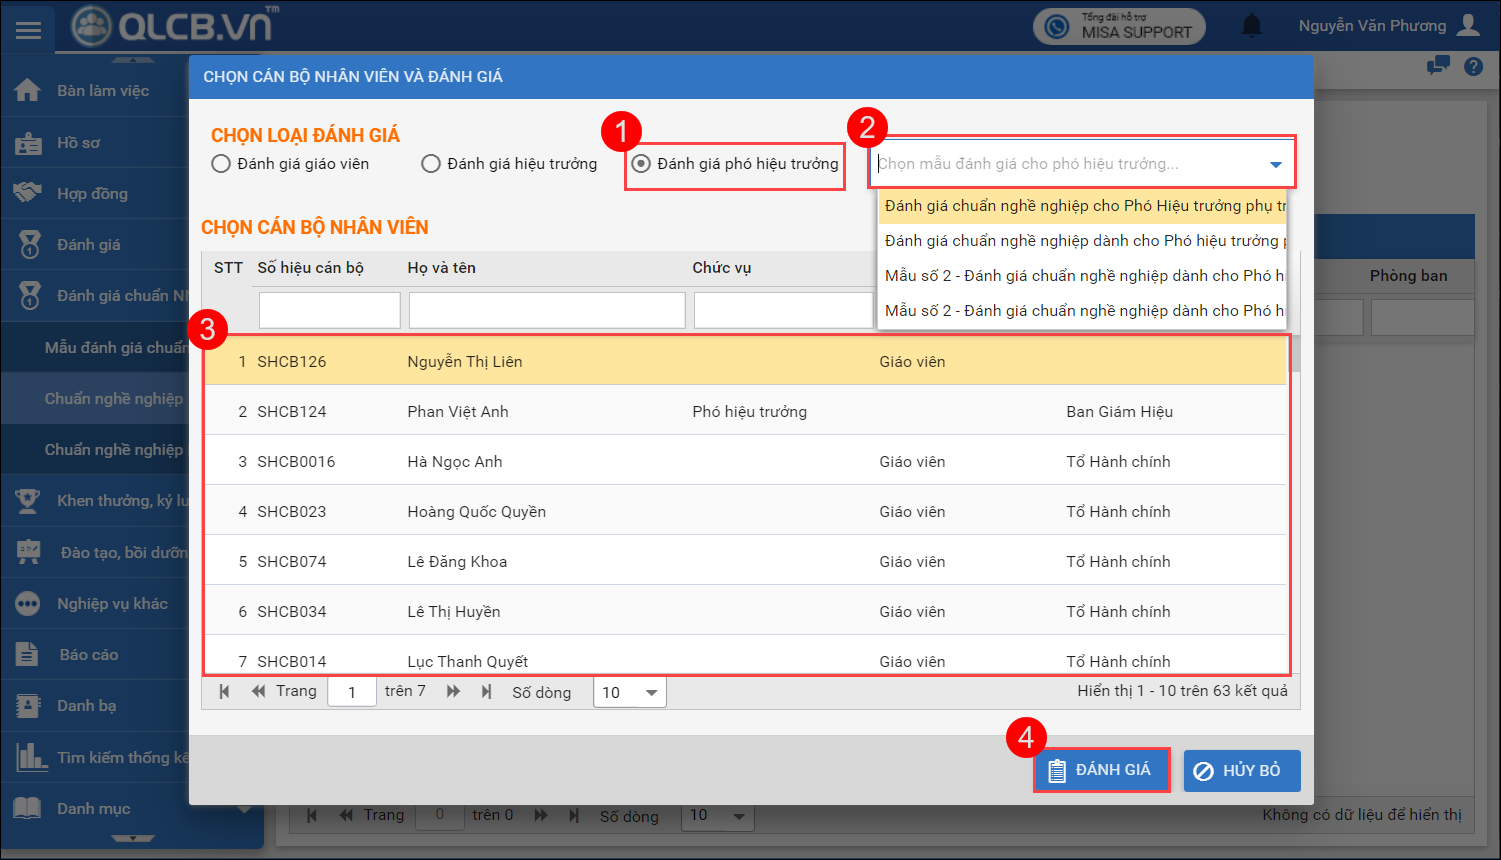Click the MISA SUPPORT hotline icon
This screenshot has height=860, width=1501.
[x=1057, y=27]
